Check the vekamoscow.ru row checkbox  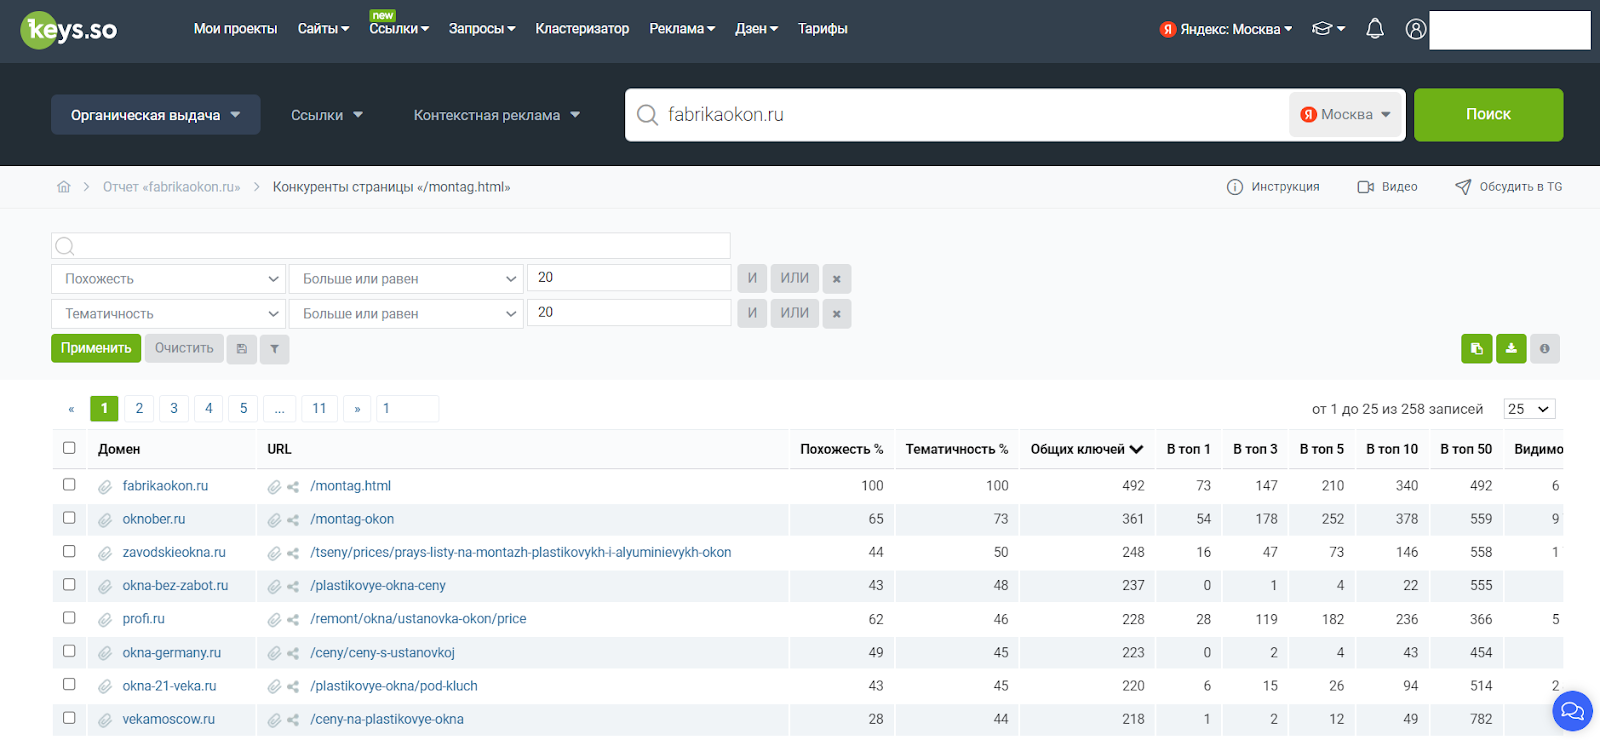(69, 718)
